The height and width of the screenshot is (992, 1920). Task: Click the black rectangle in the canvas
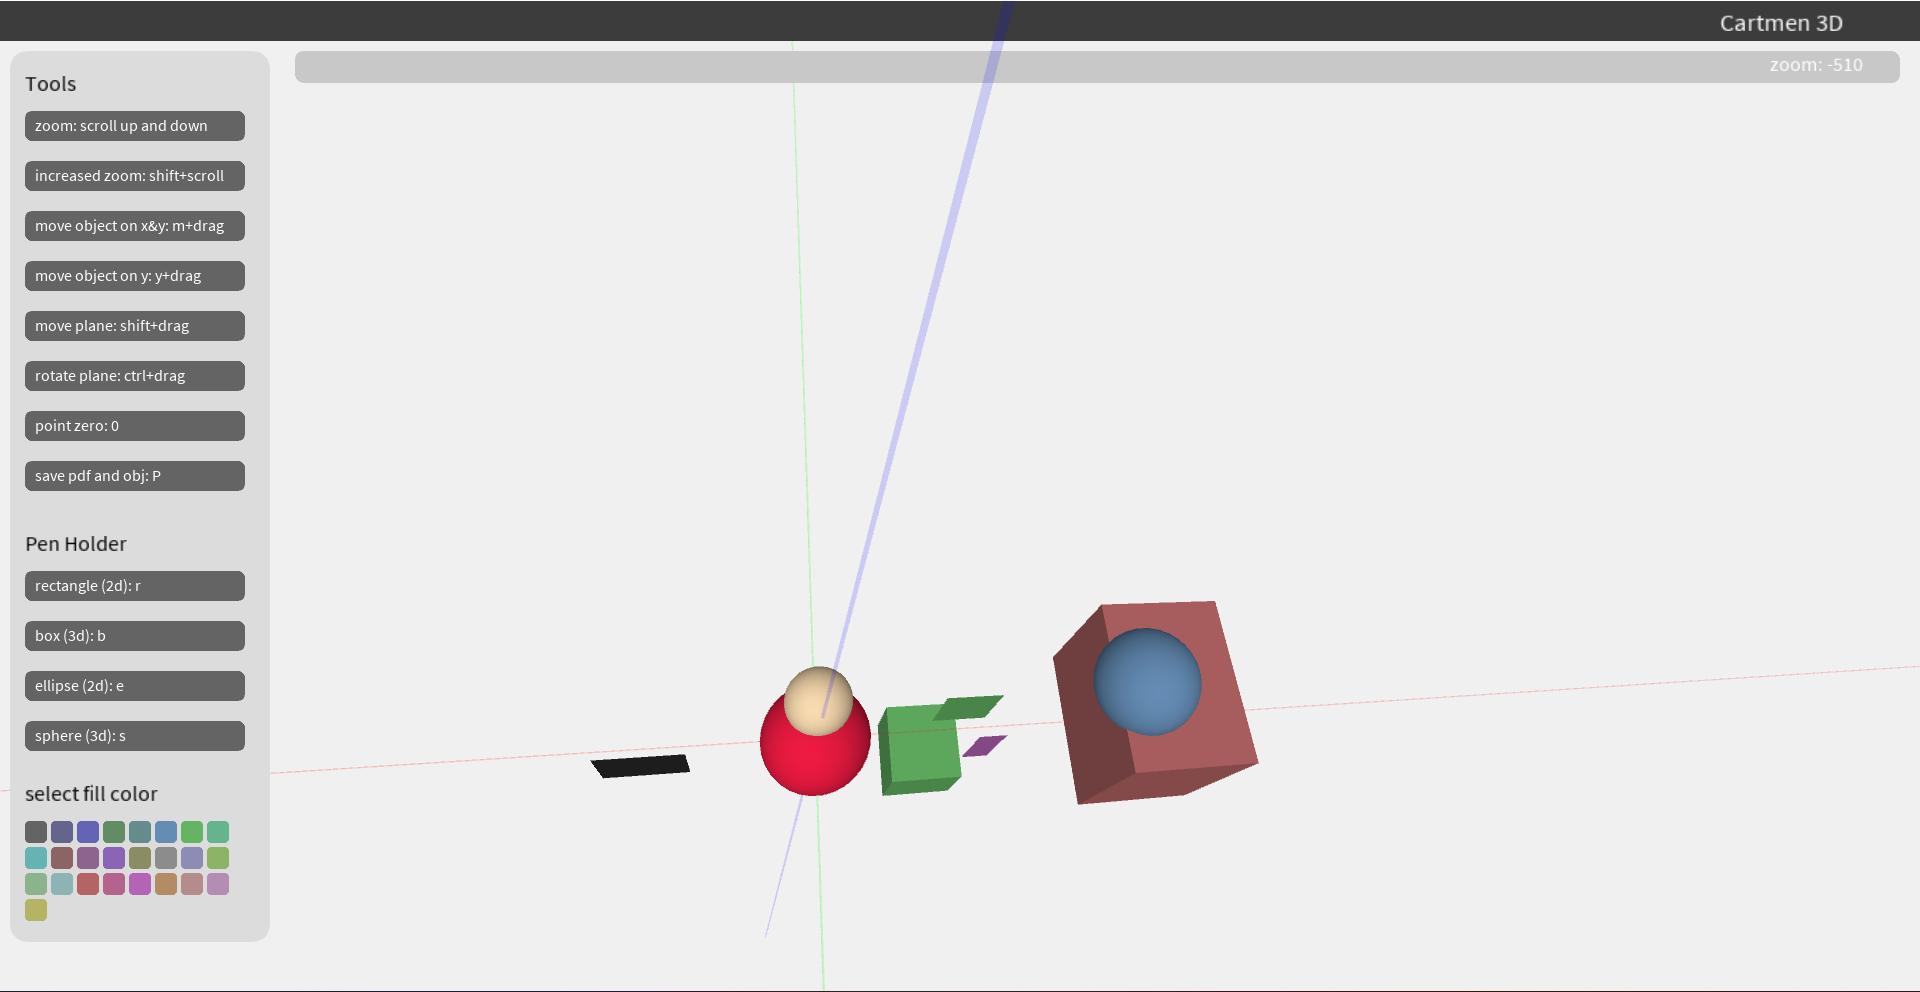click(640, 765)
